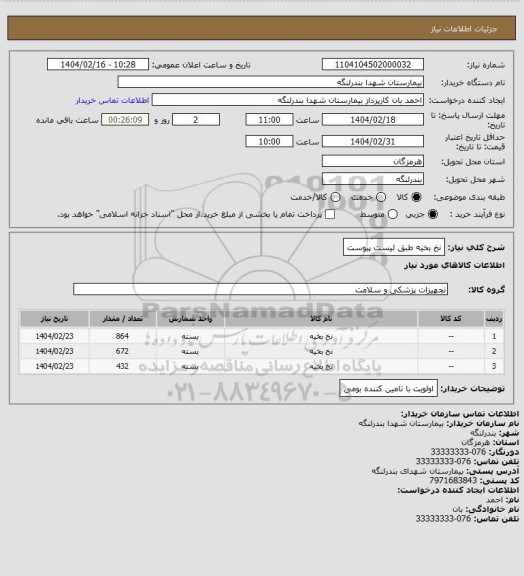Click the جزئیات اطلاعات نیاز page header
Viewport: 524px width, 576px height.
click(x=464, y=29)
